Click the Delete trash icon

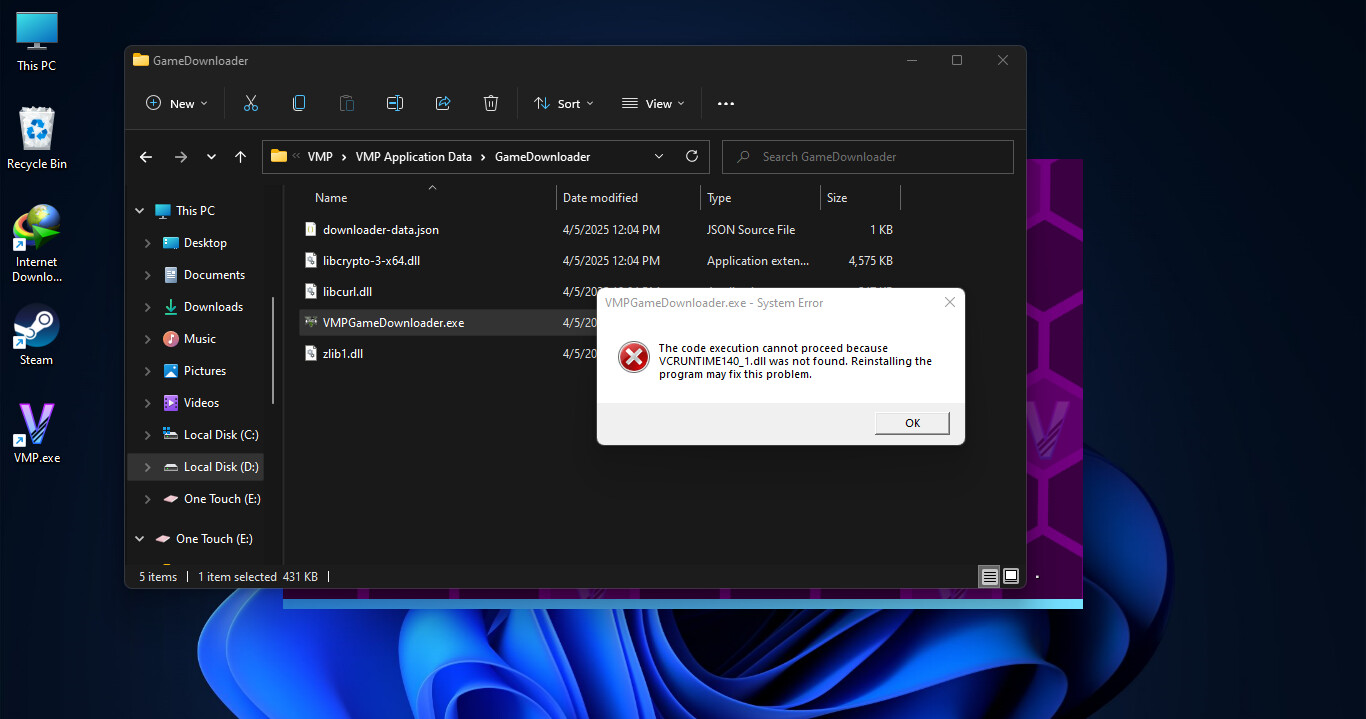pyautogui.click(x=491, y=103)
